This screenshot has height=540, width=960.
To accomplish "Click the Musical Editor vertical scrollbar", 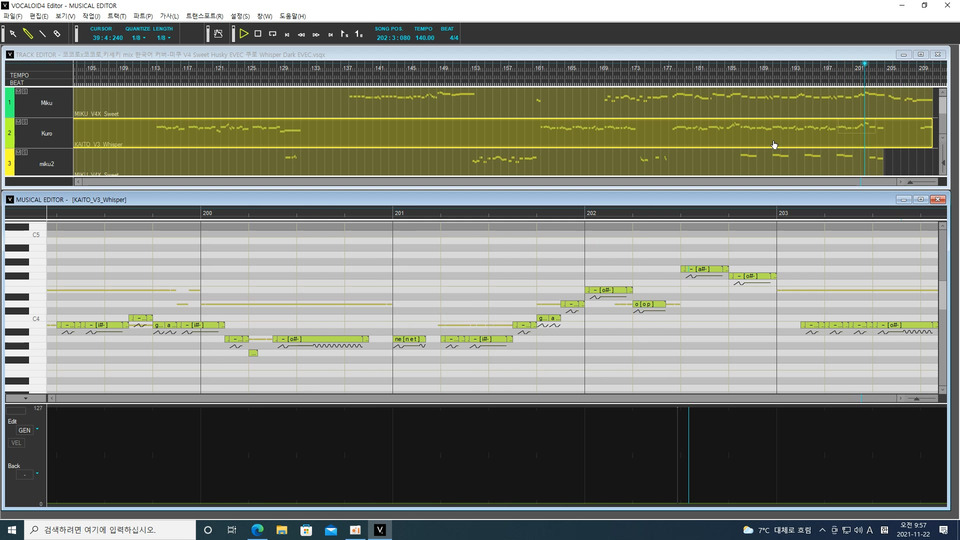I will click(942, 307).
